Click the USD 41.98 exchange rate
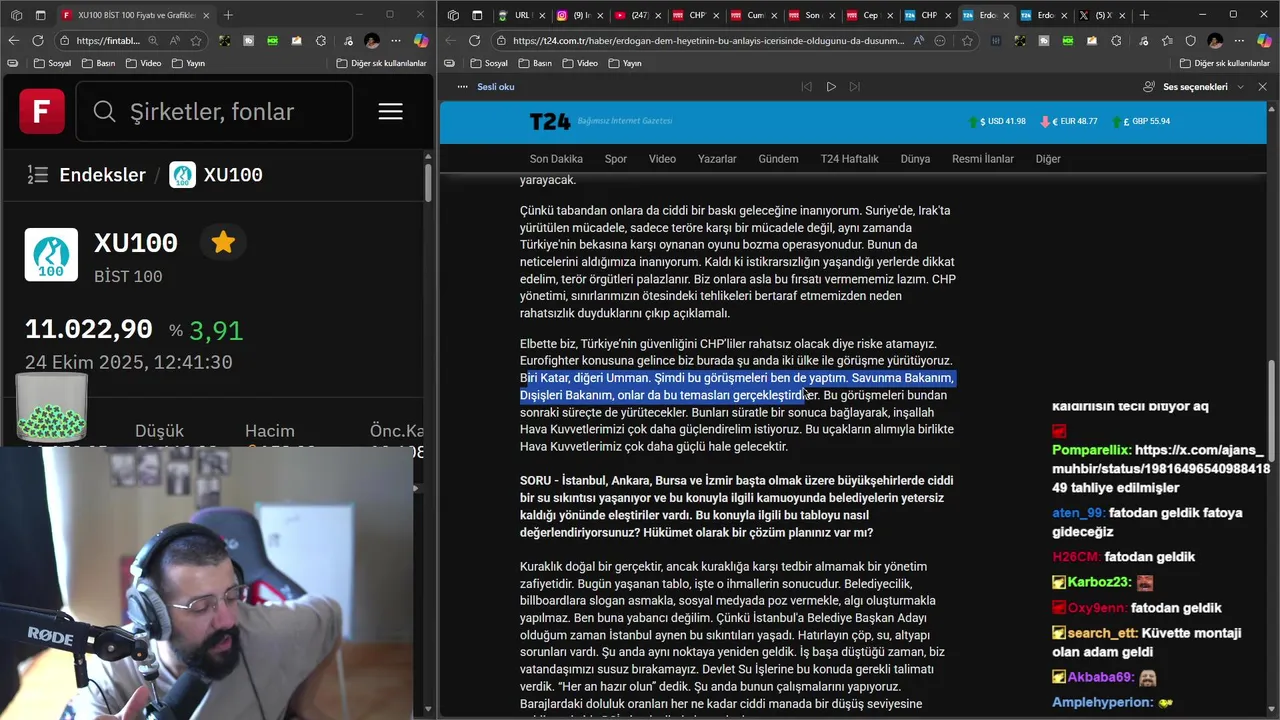Viewport: 1280px width, 720px height. [997, 121]
